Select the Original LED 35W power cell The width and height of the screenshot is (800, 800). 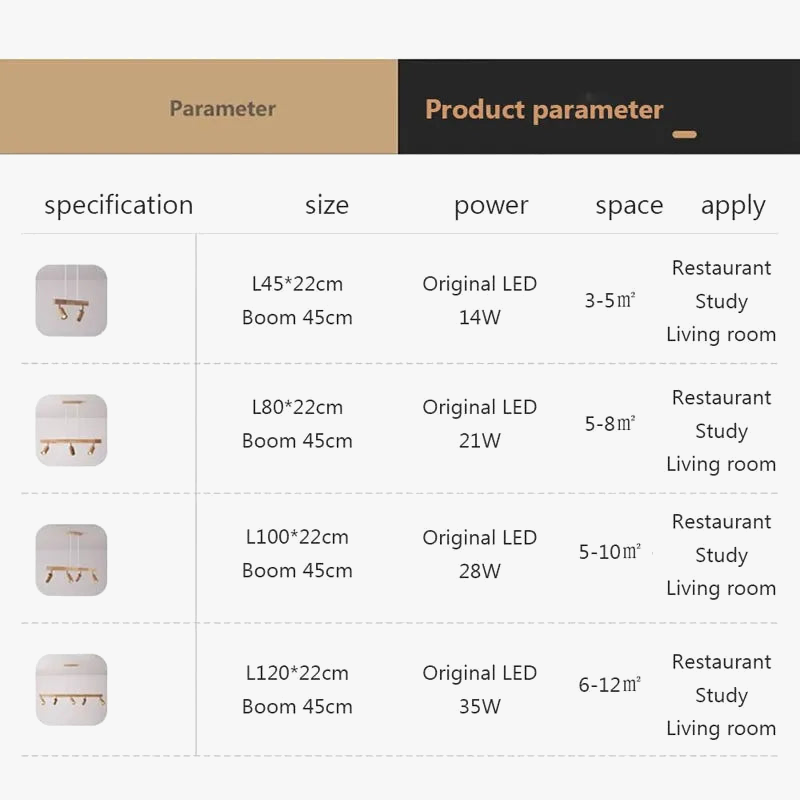tap(479, 689)
